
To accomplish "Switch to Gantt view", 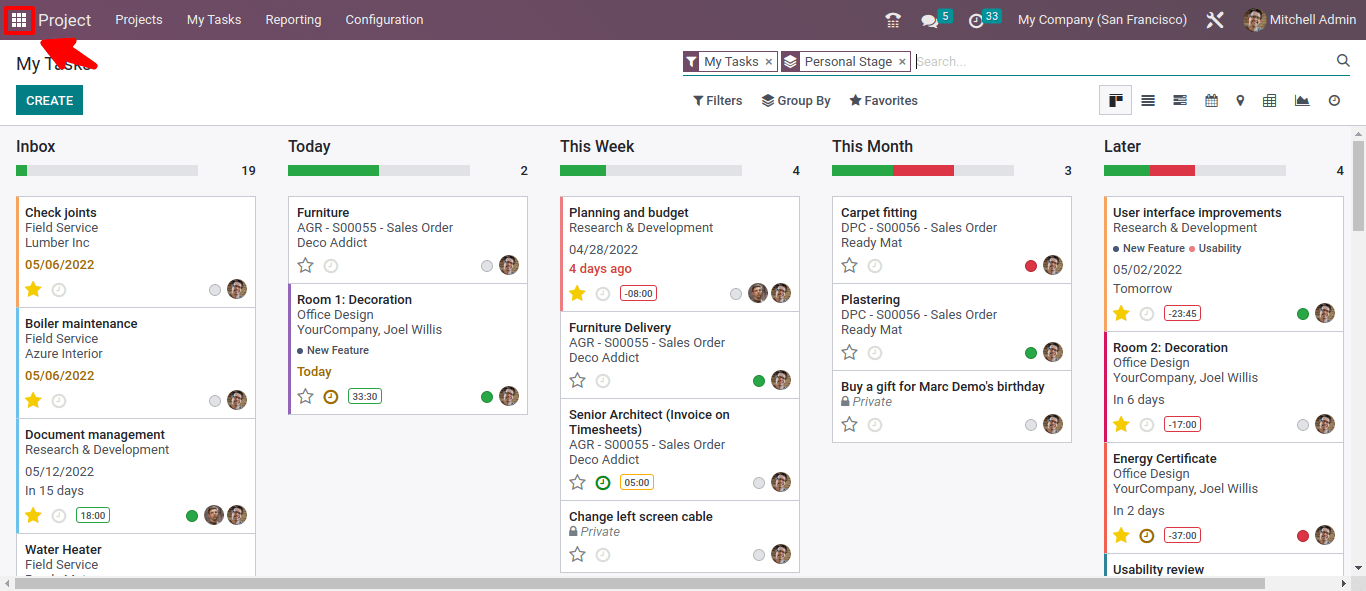I will [x=1180, y=100].
